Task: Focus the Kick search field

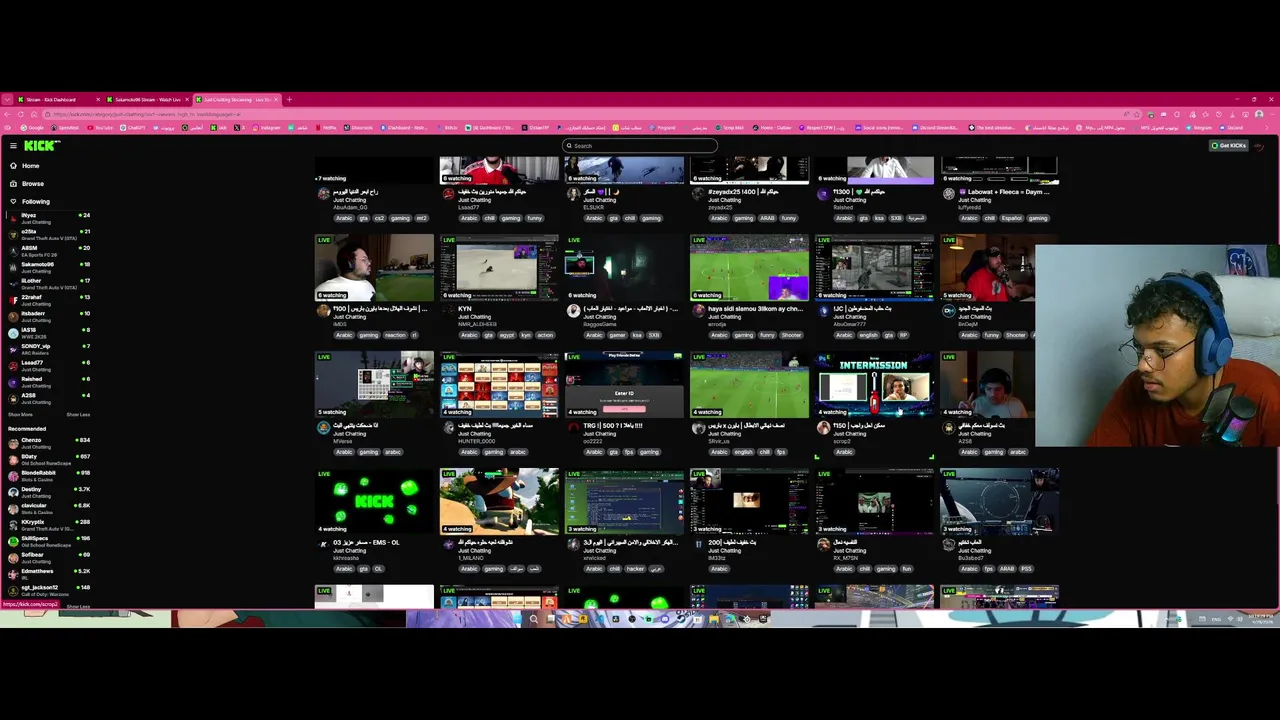Action: click(640, 146)
